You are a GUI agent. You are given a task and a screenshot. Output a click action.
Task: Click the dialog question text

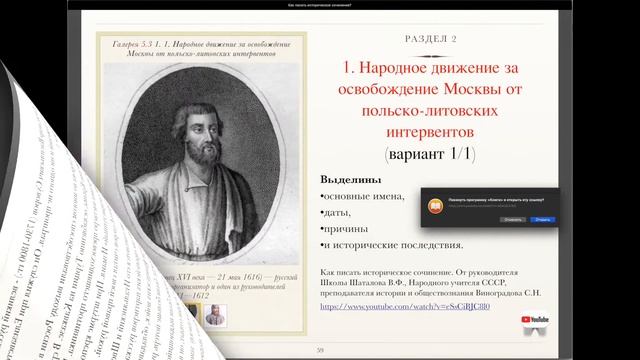click(x=496, y=200)
